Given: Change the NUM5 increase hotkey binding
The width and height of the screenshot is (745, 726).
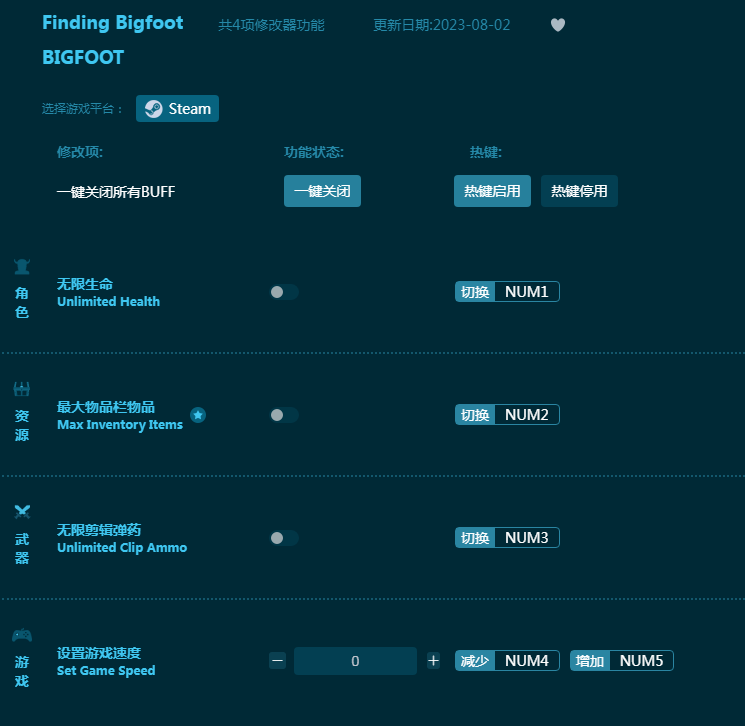Looking at the screenshot, I should (x=641, y=660).
